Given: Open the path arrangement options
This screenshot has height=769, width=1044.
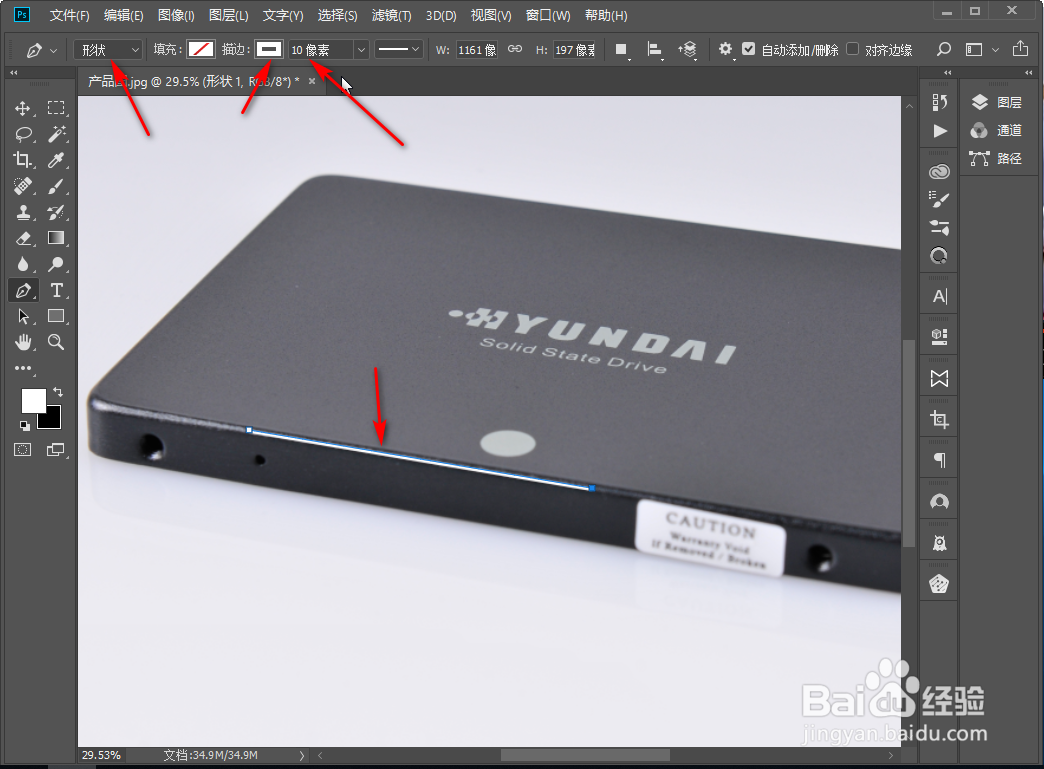Looking at the screenshot, I should (688, 50).
